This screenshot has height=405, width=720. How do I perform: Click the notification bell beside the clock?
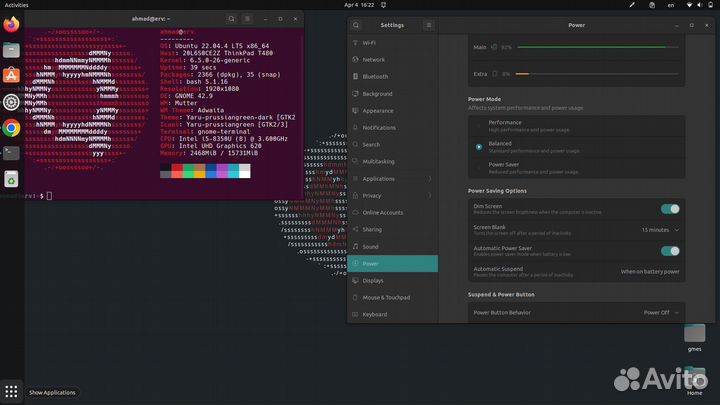pyautogui.click(x=383, y=5)
